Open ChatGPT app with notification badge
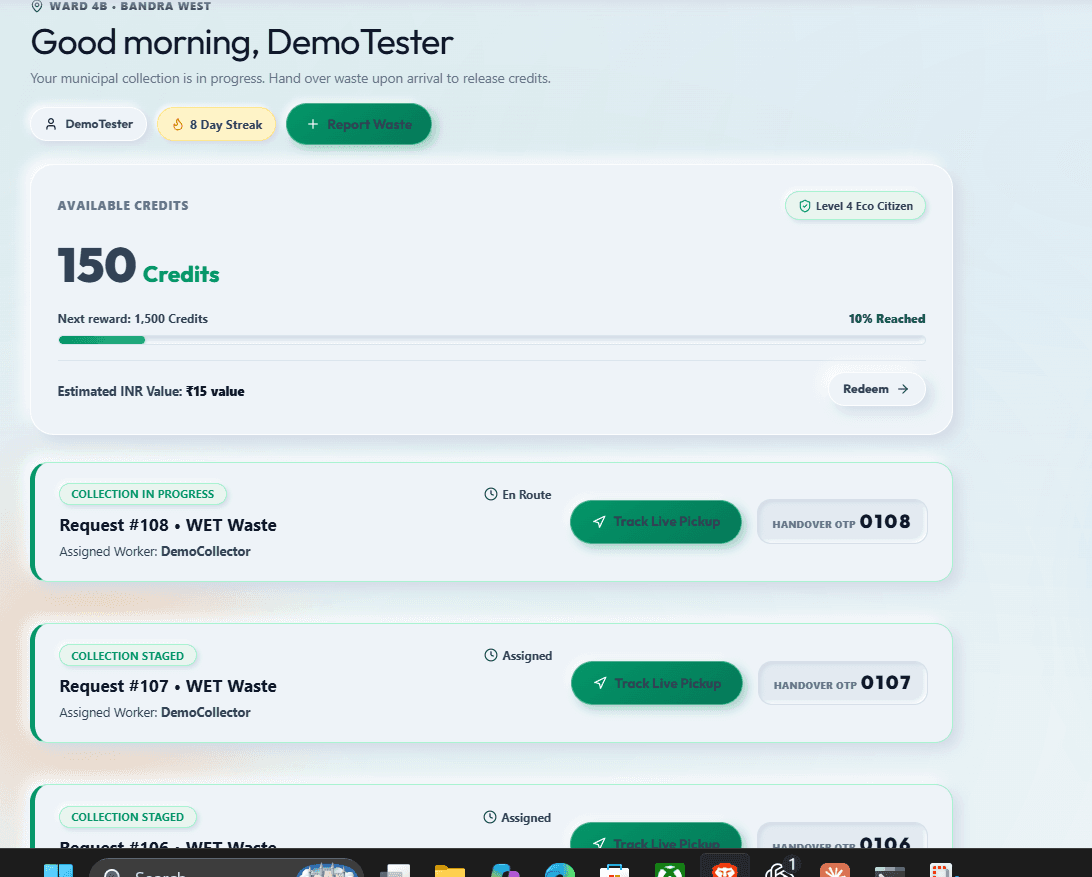 point(780,869)
